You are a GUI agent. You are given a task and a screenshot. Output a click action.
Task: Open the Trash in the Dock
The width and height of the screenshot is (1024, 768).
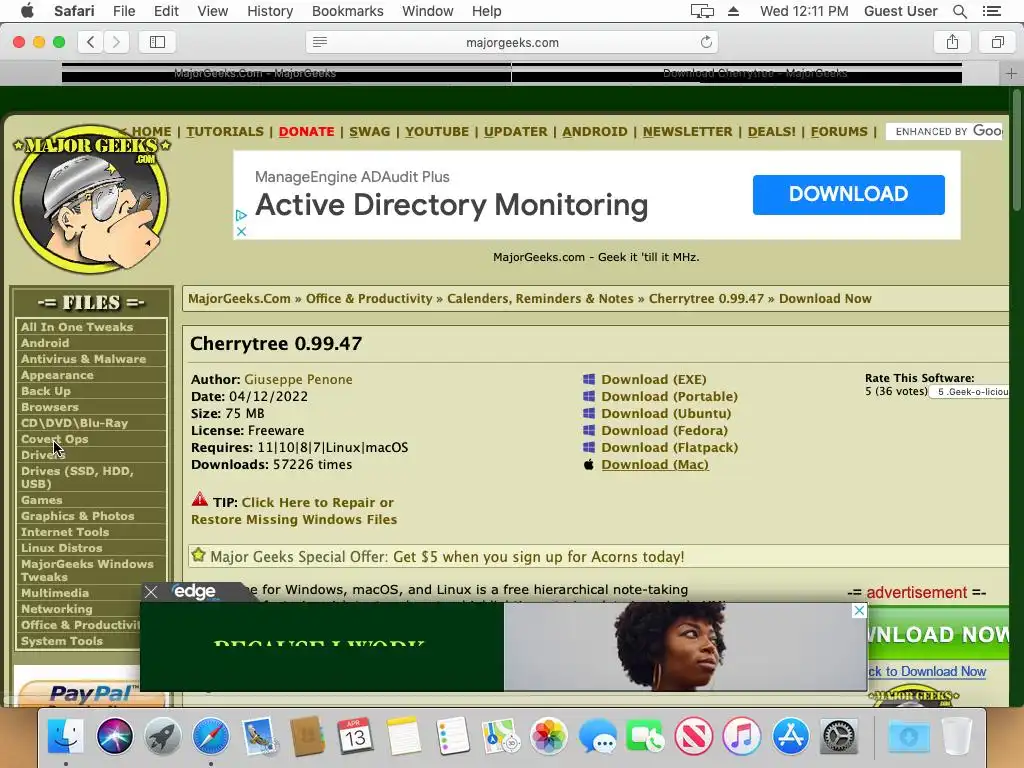pyautogui.click(x=957, y=735)
